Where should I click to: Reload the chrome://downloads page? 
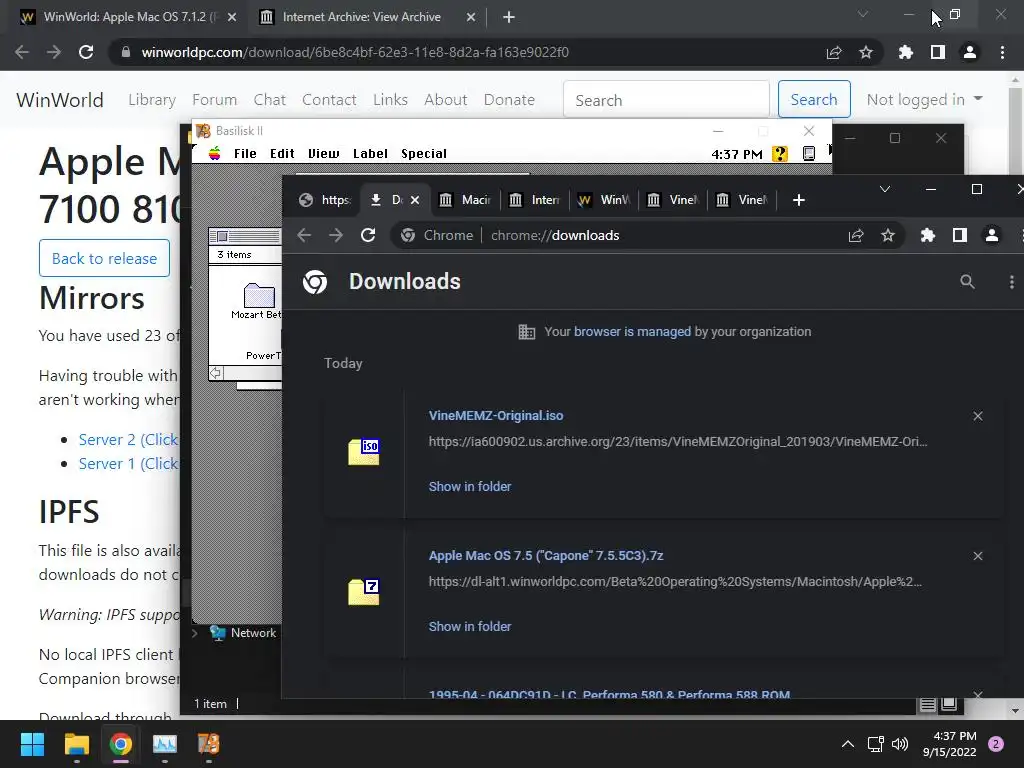coord(368,235)
